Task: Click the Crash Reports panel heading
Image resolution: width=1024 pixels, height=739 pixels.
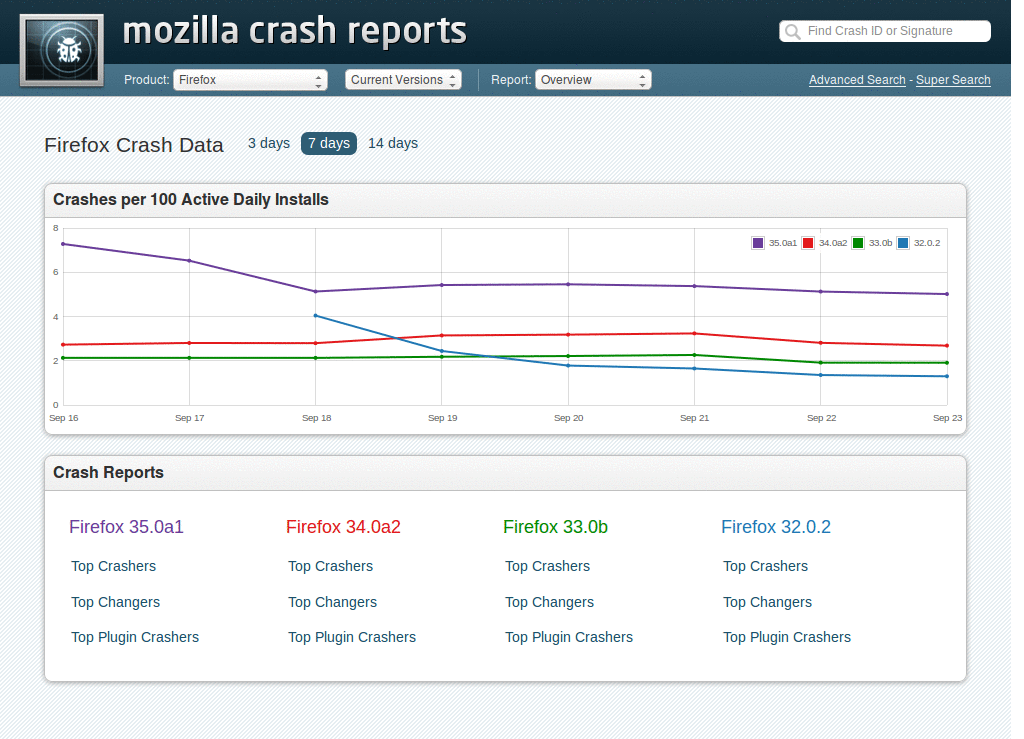Action: [108, 473]
